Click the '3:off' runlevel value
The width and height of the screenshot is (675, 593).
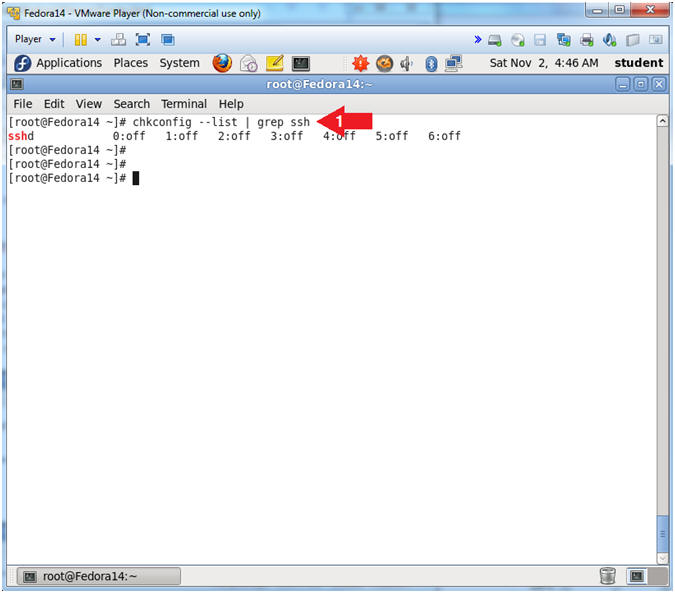coord(287,136)
